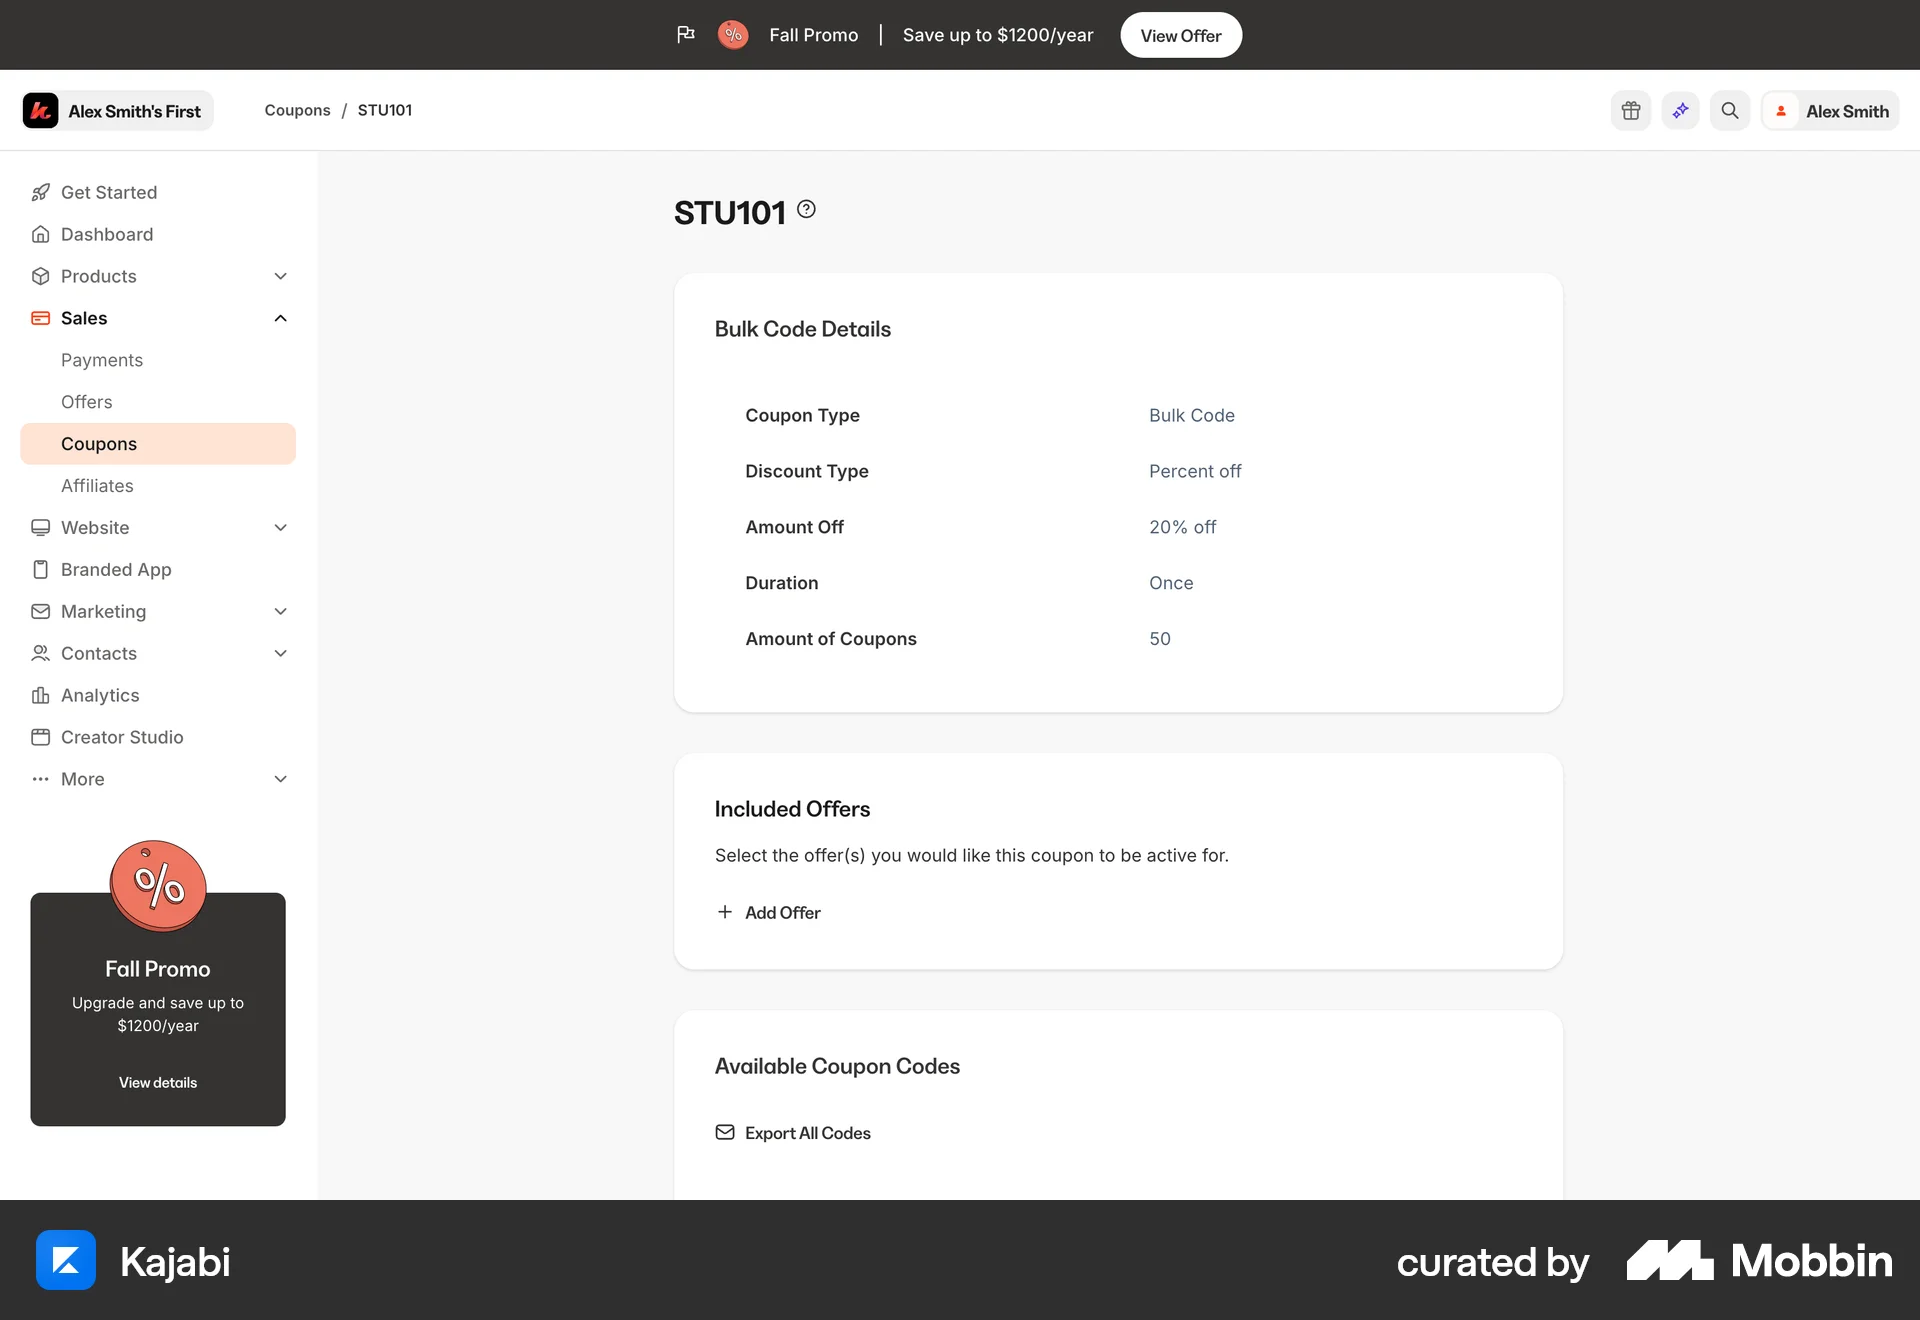Collapse the Sales section chevron
This screenshot has width=1920, height=1320.
281,318
